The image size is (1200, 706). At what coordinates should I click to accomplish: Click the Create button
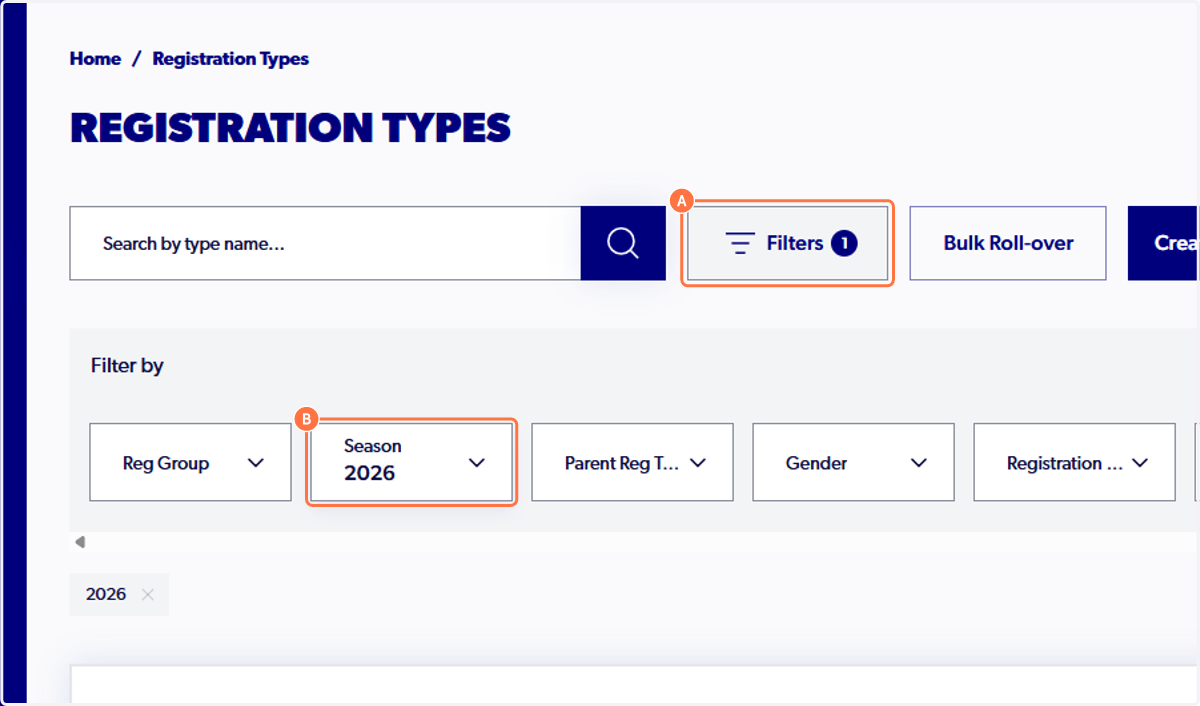(x=1164, y=243)
